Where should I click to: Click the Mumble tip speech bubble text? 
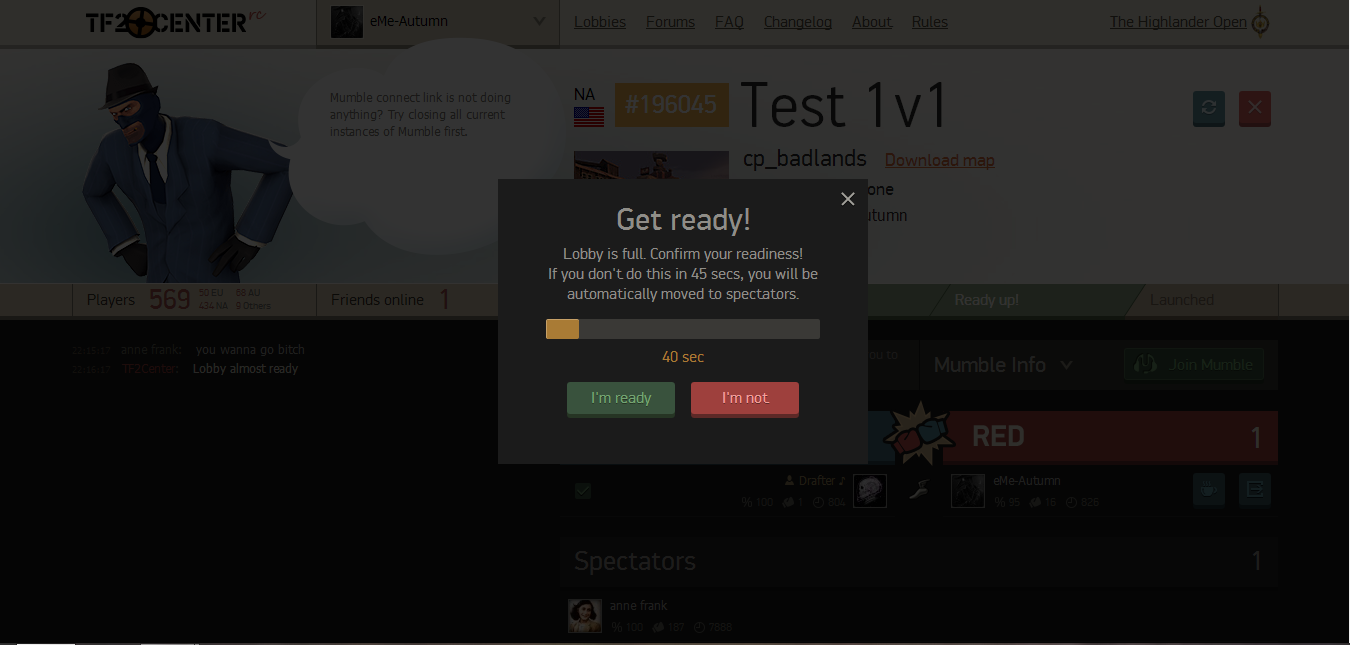[x=420, y=115]
